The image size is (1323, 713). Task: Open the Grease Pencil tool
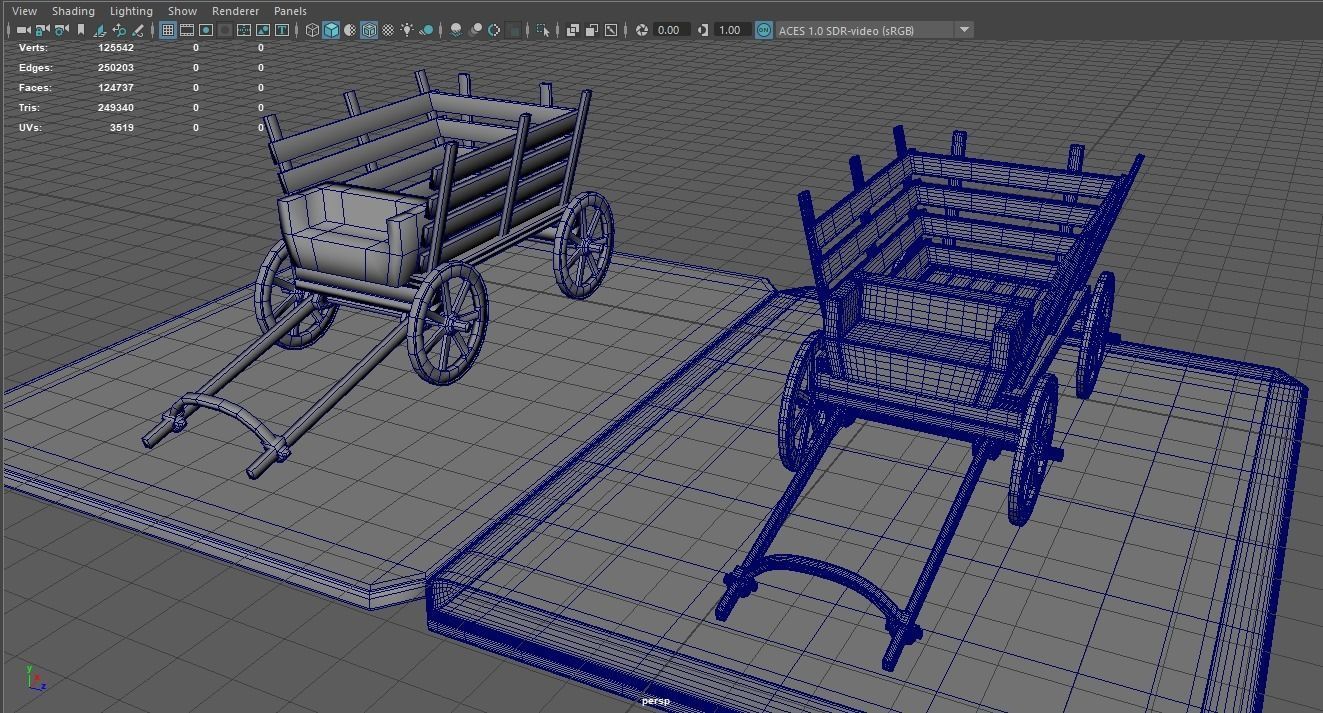(x=138, y=30)
